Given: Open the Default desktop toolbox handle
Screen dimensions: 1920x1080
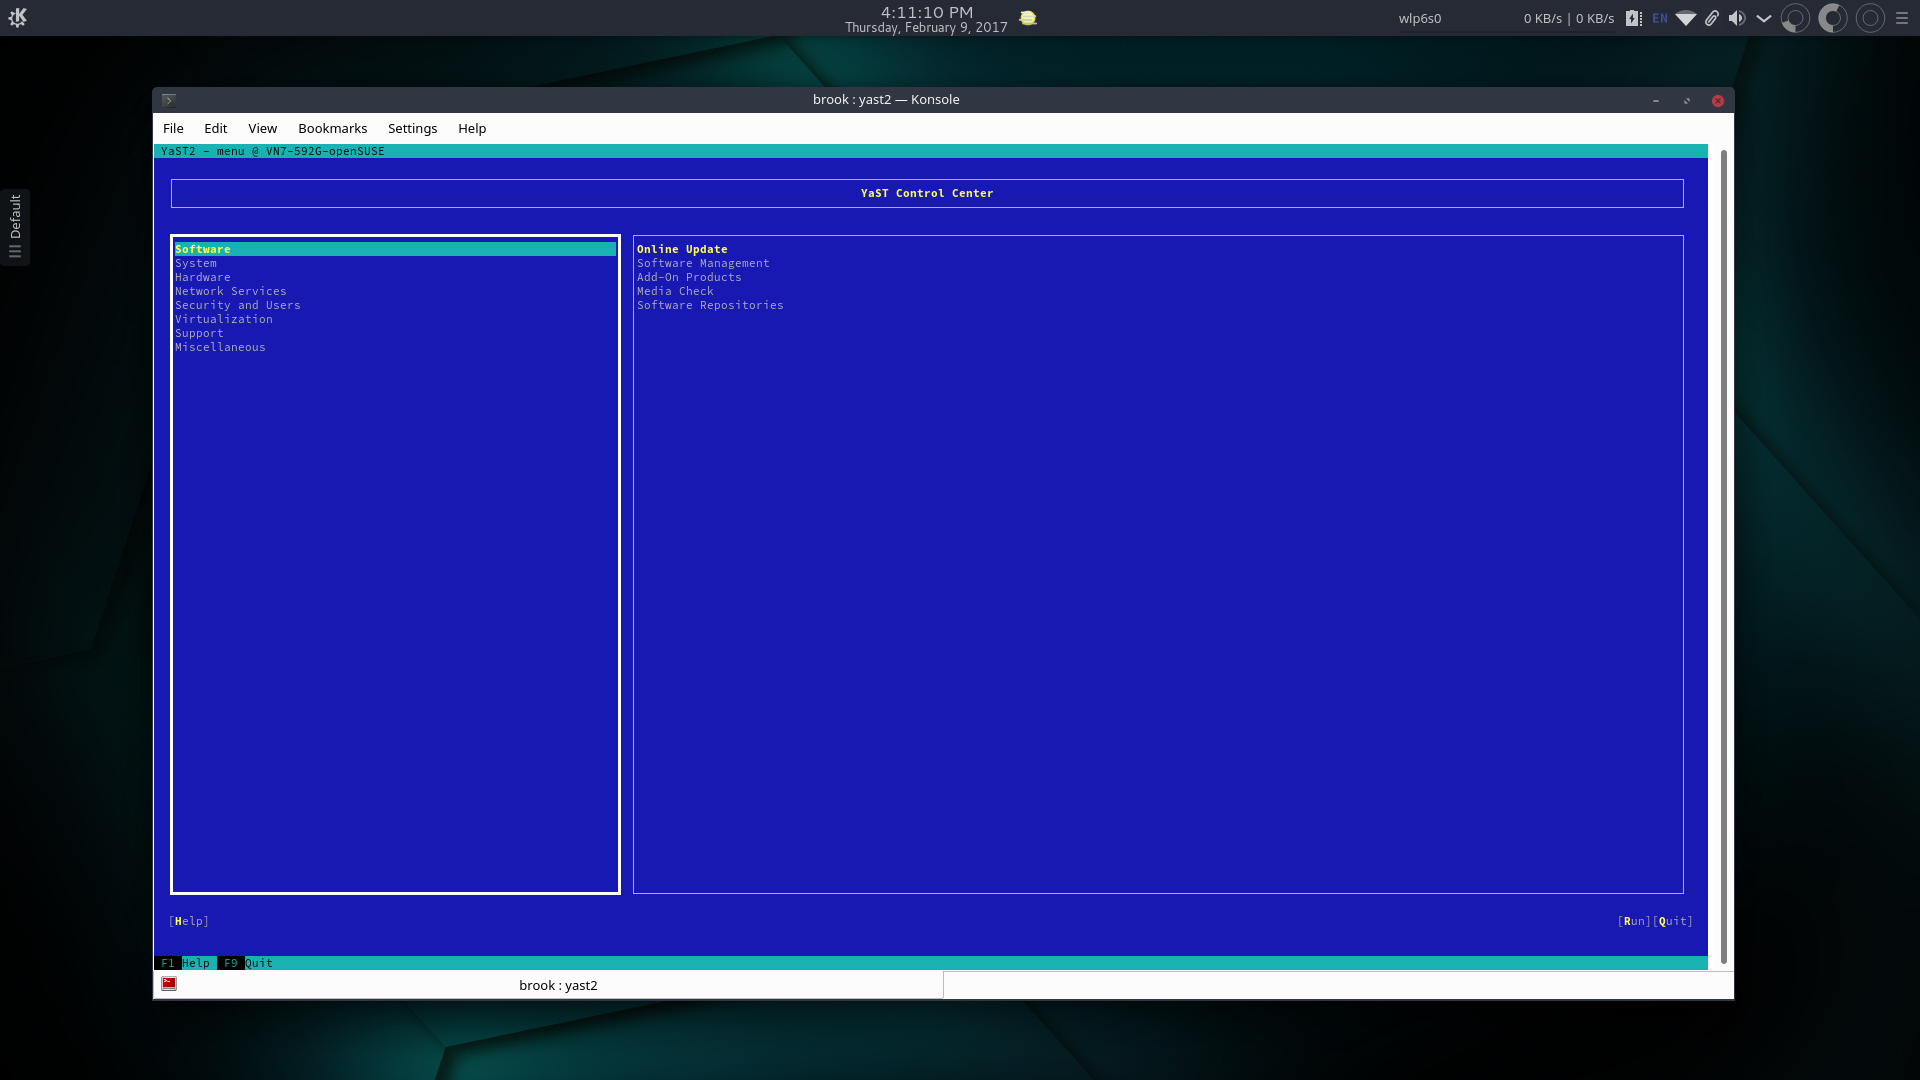Looking at the screenshot, I should click(15, 227).
